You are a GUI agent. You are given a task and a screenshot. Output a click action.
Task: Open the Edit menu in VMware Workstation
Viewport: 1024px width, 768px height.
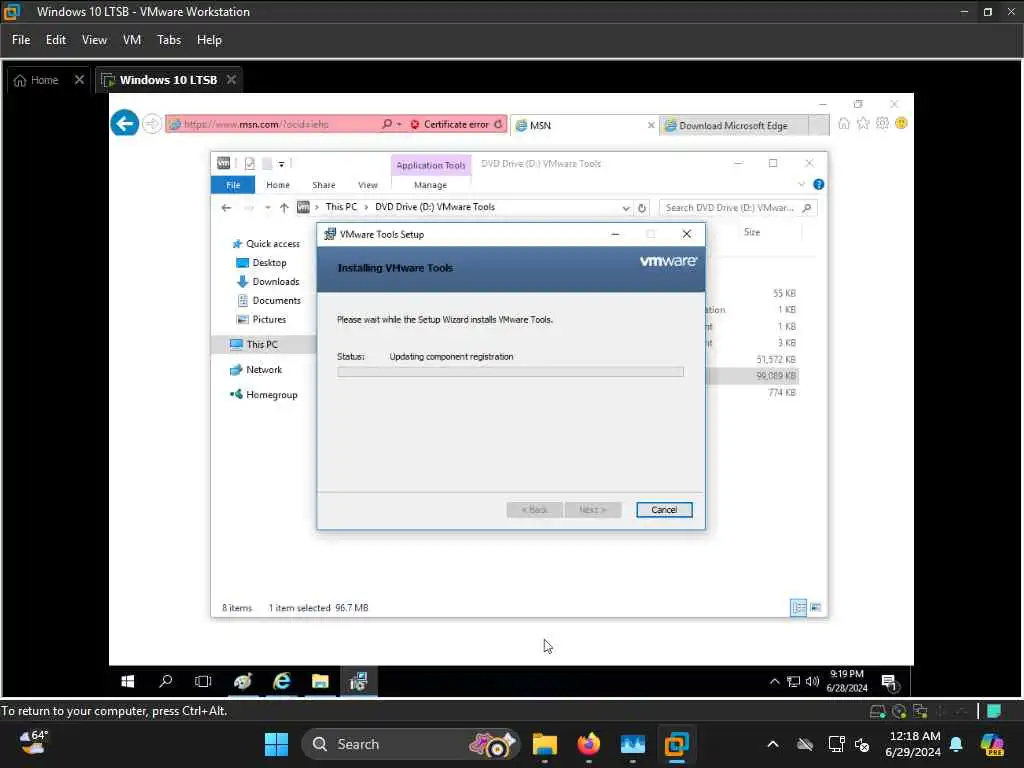[x=56, y=40]
